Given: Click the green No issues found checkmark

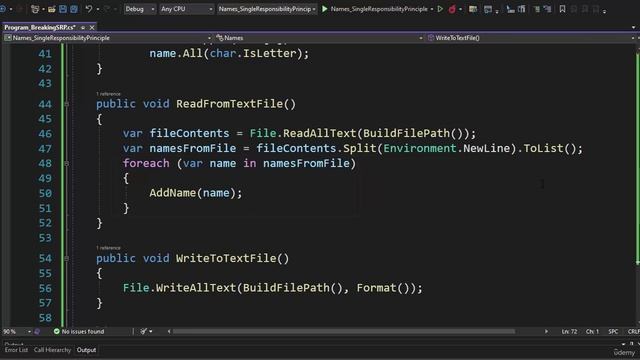Looking at the screenshot, I should coord(57,331).
